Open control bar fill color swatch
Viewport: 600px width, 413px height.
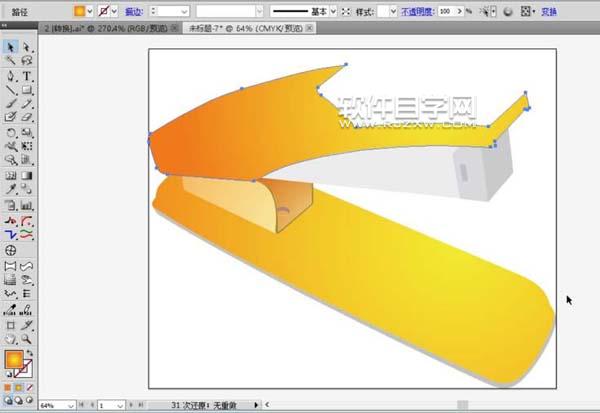pos(80,11)
